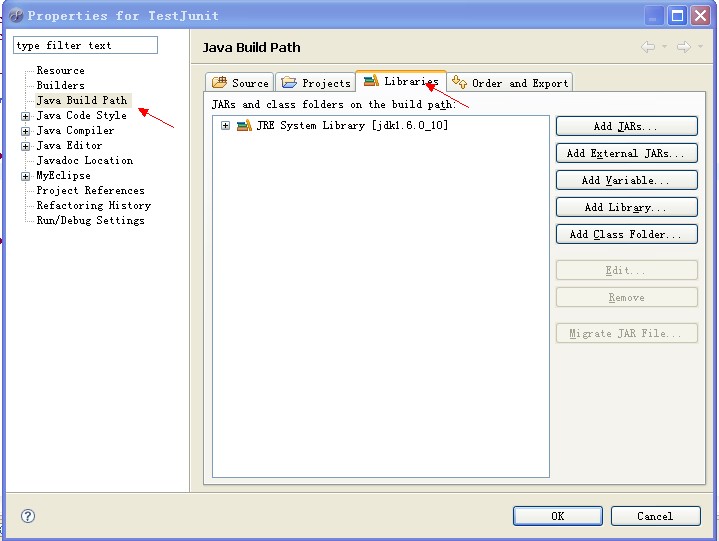Switch to the Projects tab
This screenshot has width=719, height=541.
[315, 83]
